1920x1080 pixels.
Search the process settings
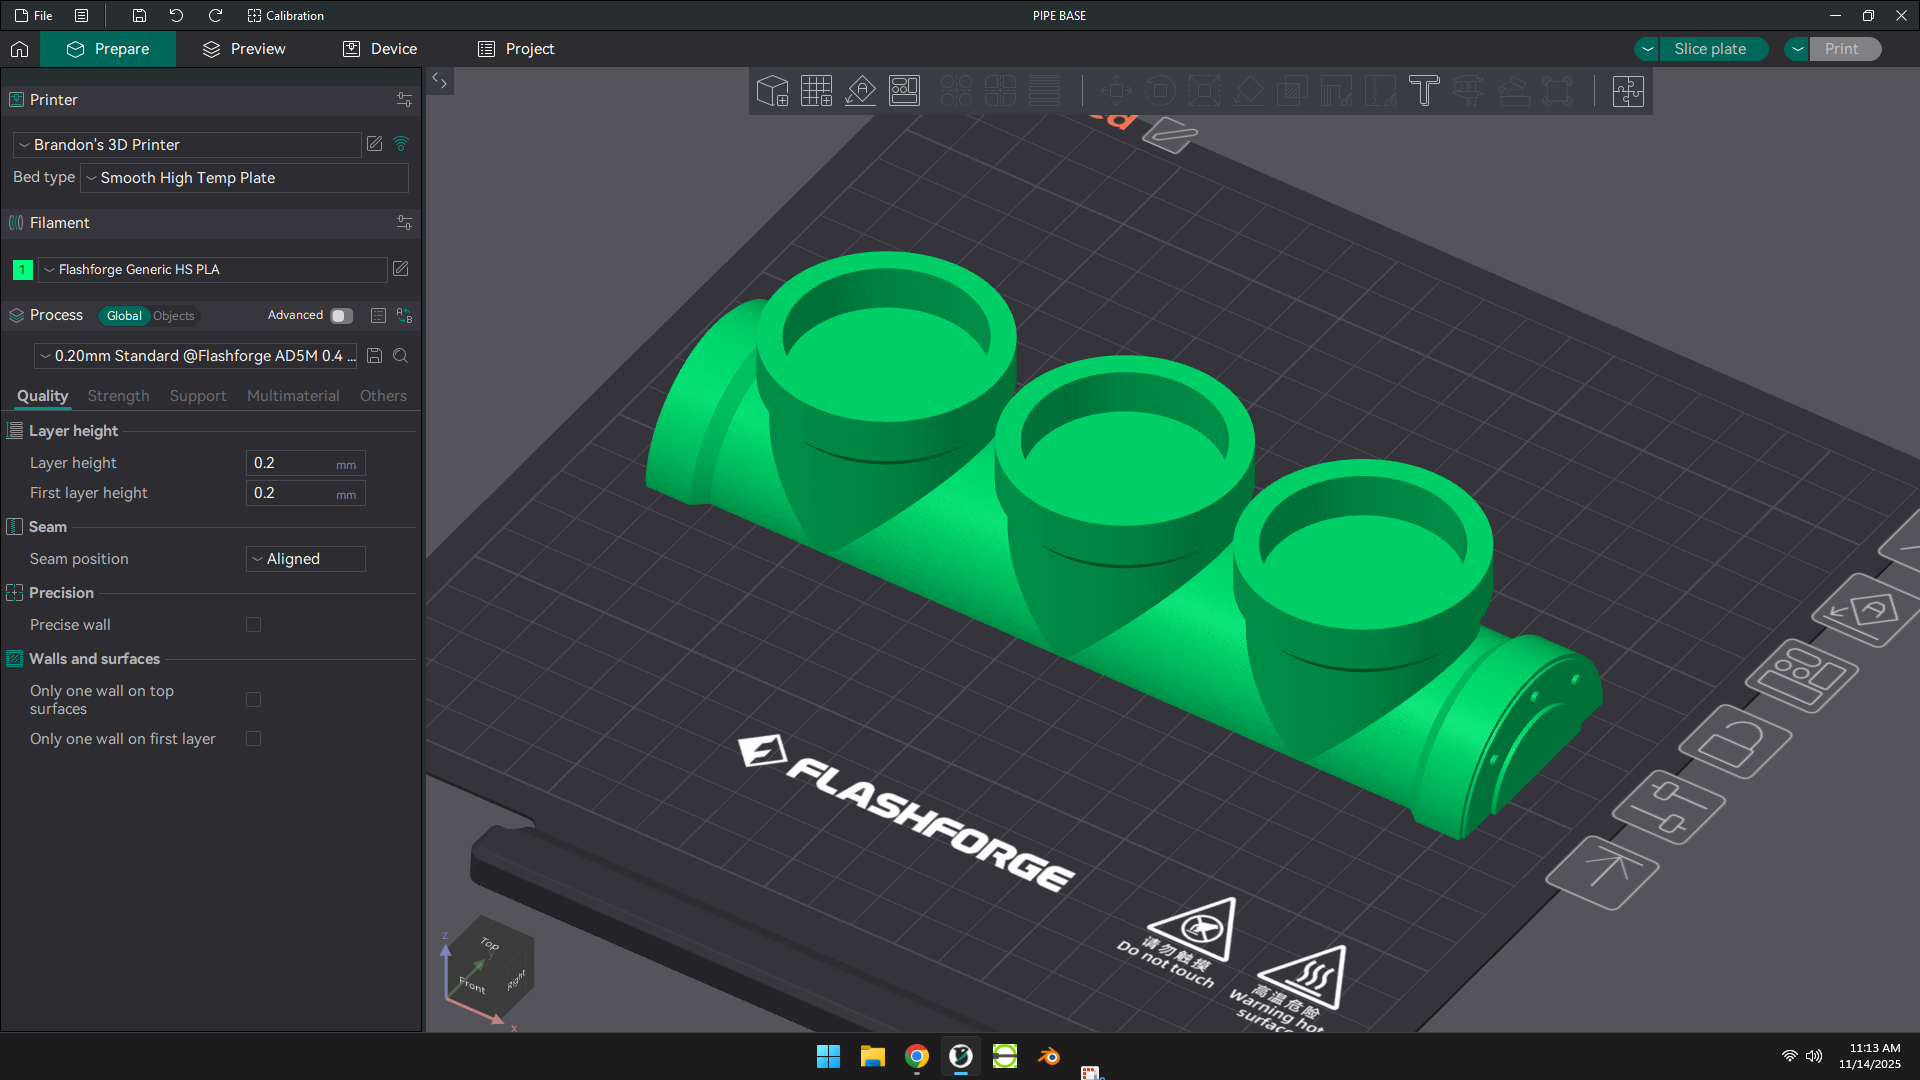(401, 356)
